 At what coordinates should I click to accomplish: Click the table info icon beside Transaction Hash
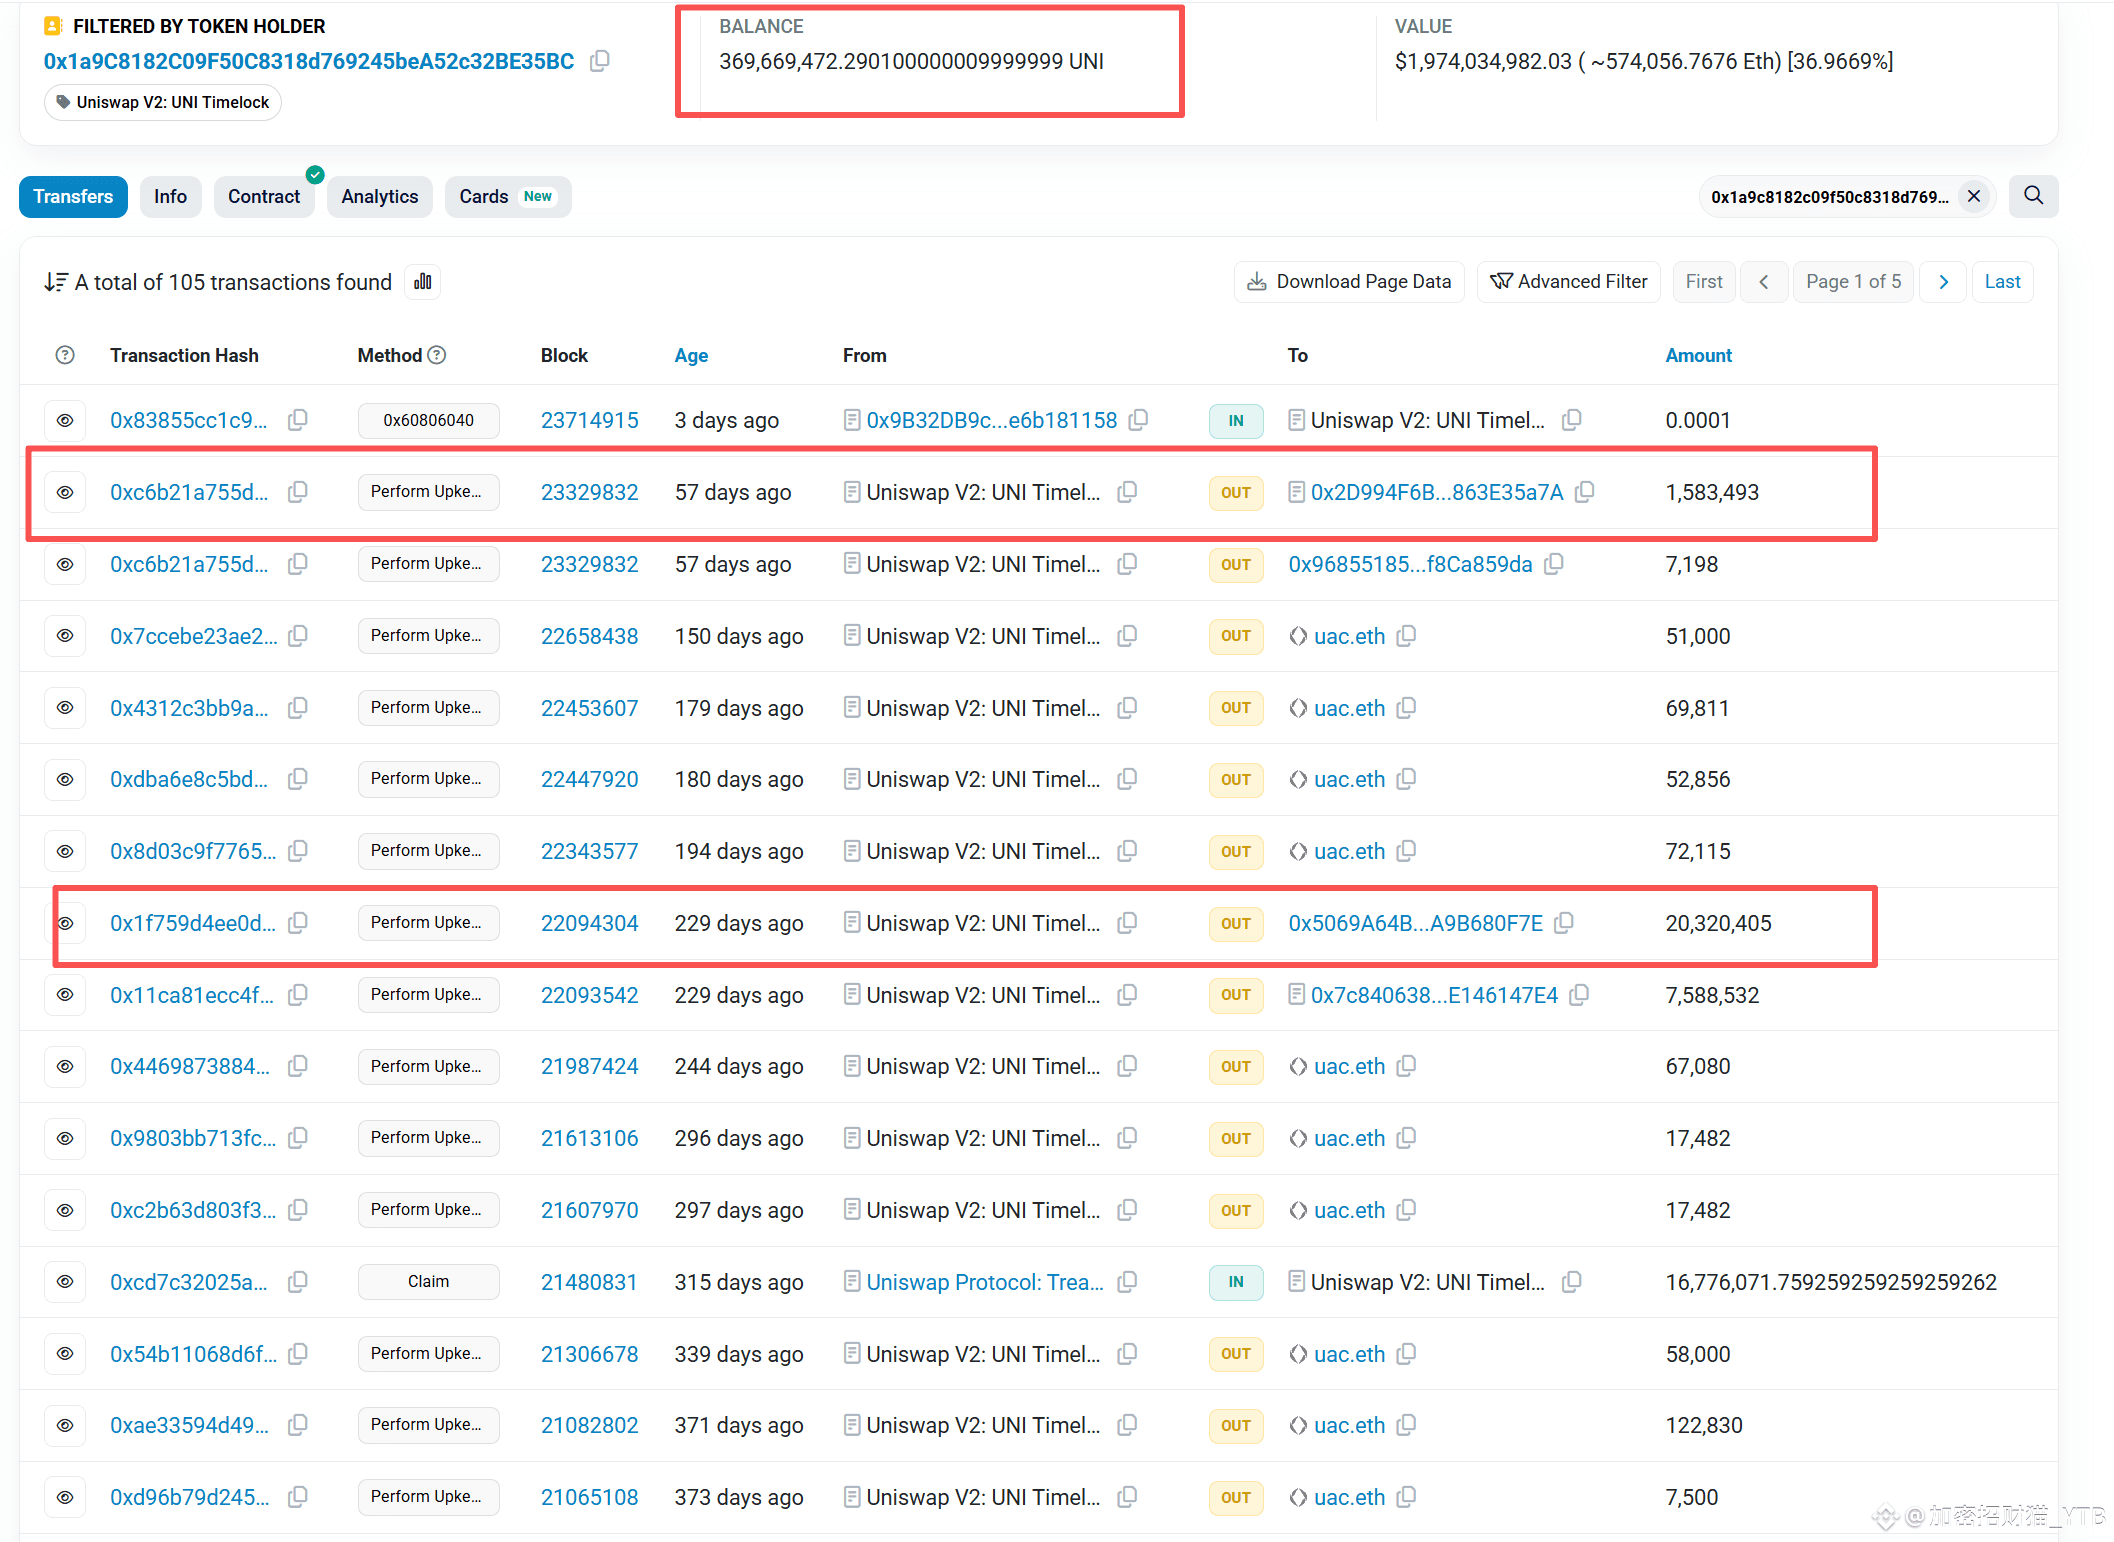coord(65,355)
